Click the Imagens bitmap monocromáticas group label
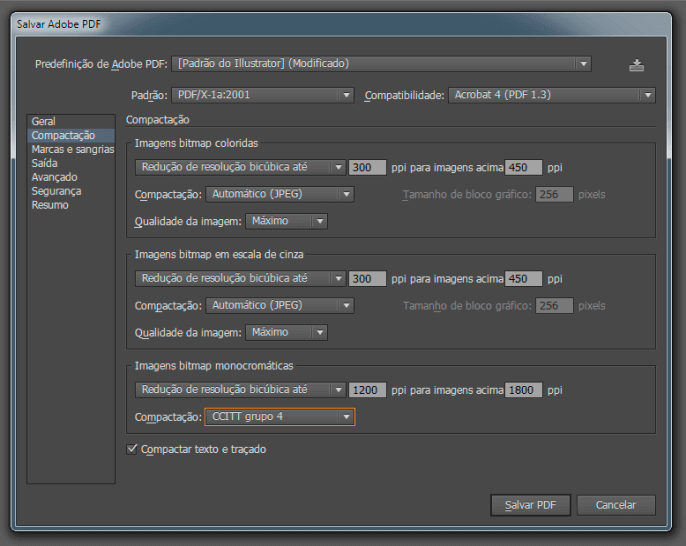The height and width of the screenshot is (546, 686). pos(214,366)
